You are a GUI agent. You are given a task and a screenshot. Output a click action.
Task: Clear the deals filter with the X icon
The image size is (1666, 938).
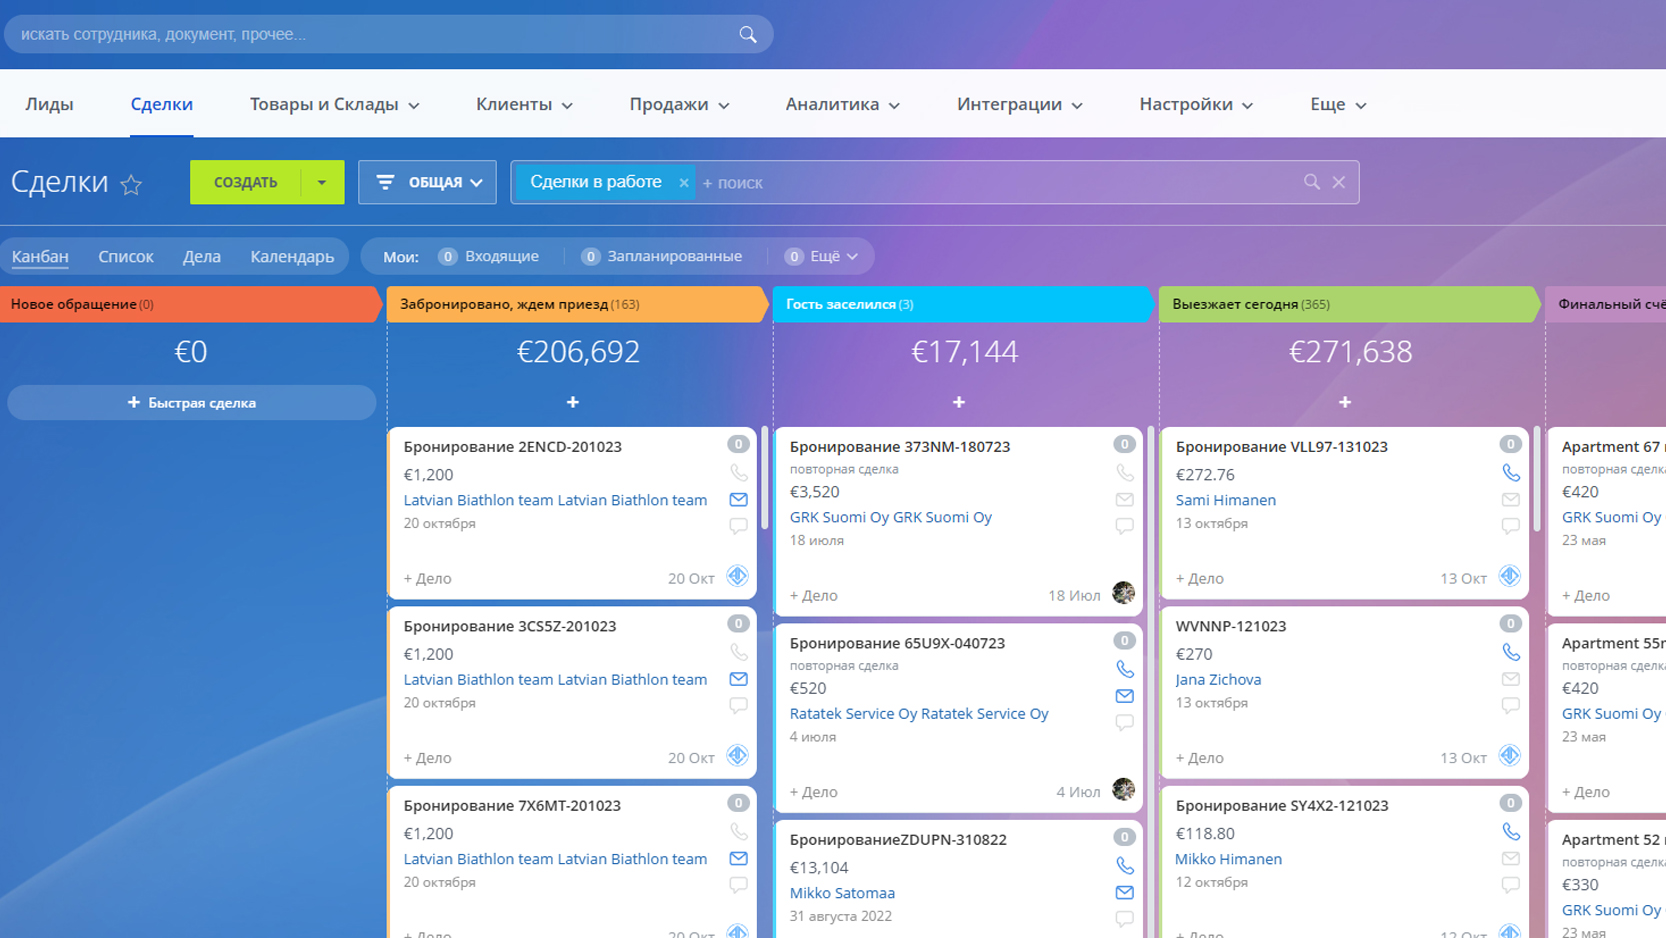point(1339,182)
